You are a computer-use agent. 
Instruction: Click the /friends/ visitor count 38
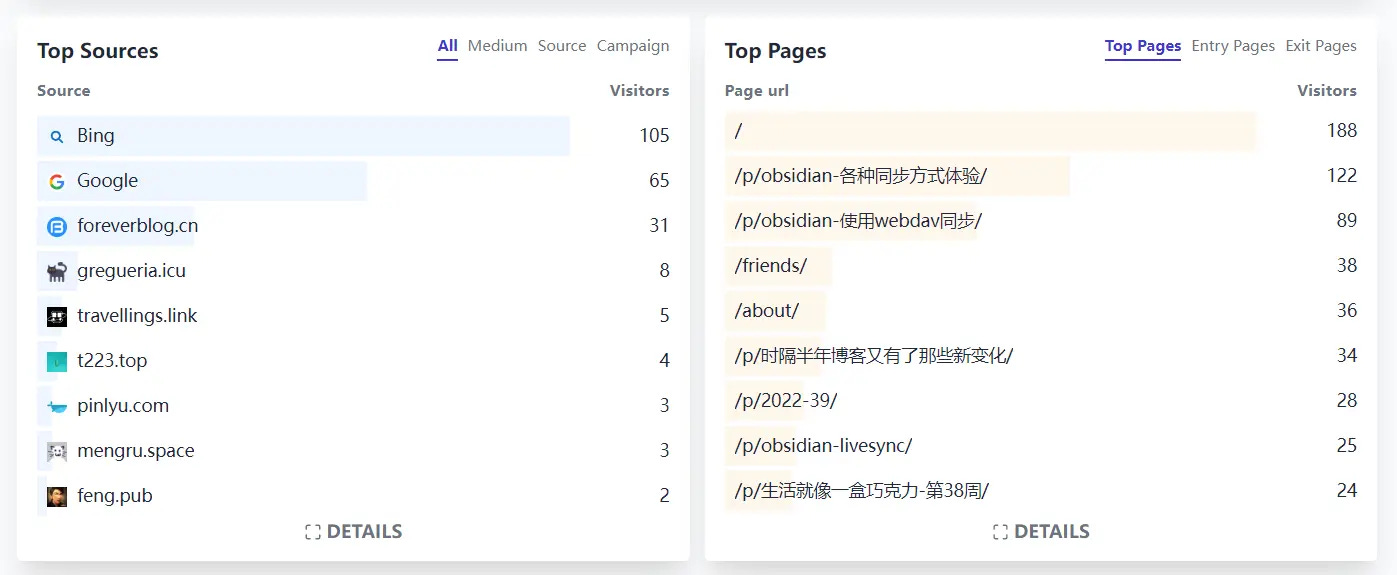pyautogui.click(x=1346, y=266)
